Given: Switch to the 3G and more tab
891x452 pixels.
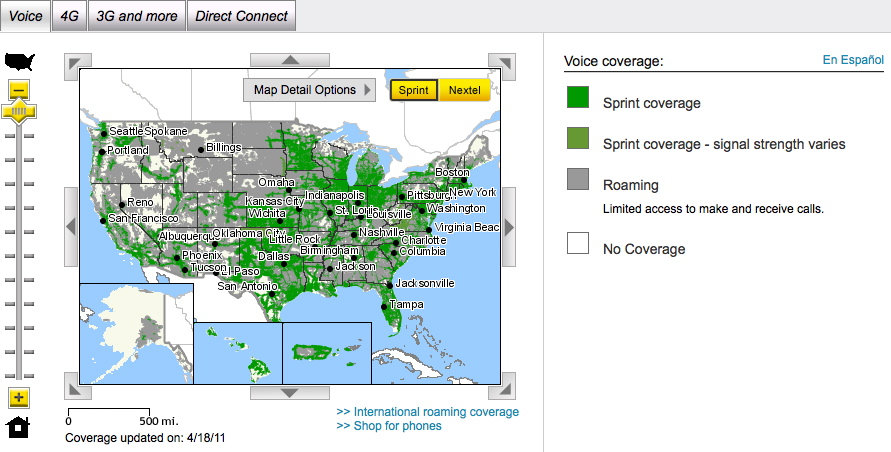Looking at the screenshot, I should pos(136,16).
